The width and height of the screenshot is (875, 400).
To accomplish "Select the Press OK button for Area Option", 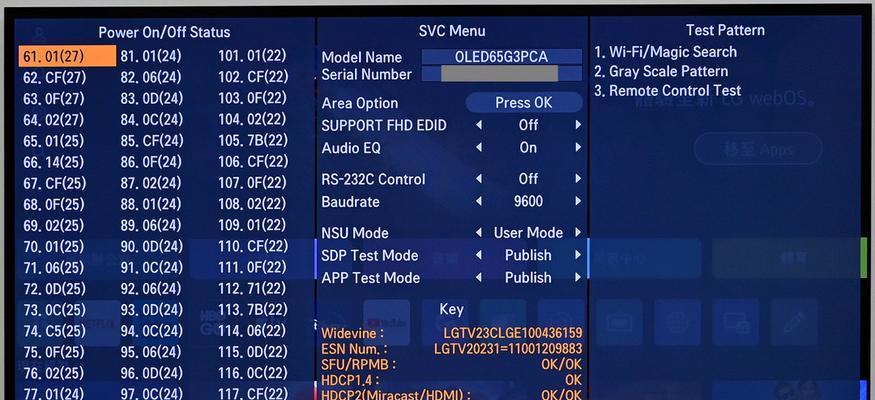I will coord(524,103).
